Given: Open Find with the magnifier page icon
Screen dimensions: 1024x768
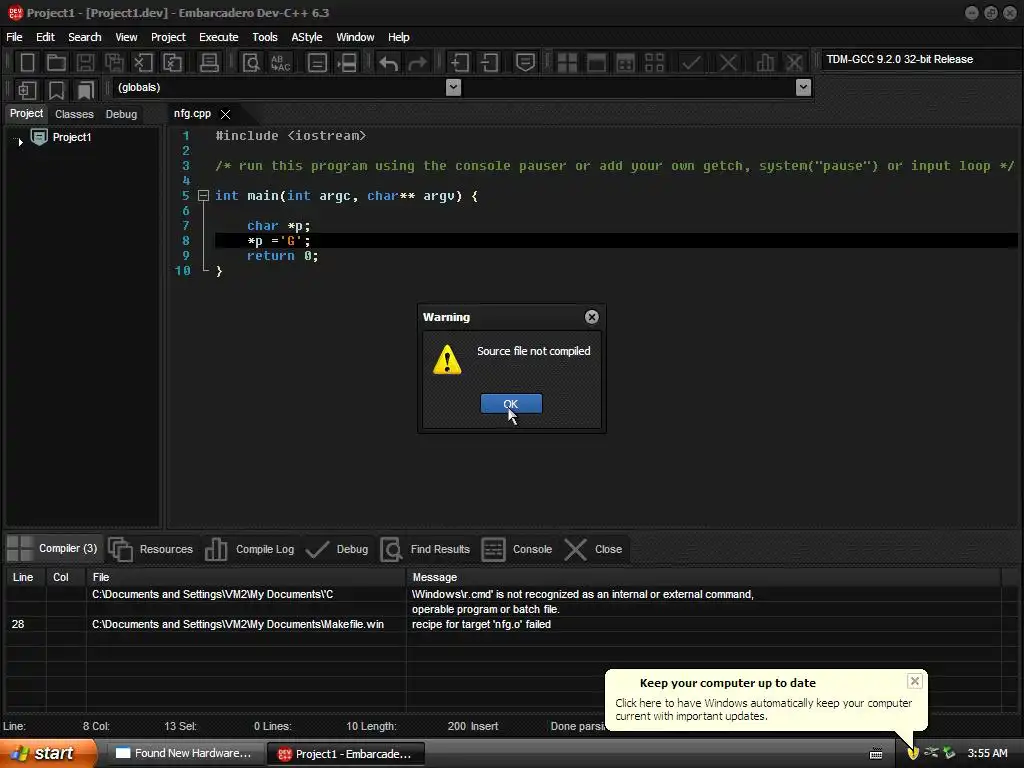Looking at the screenshot, I should coord(251,63).
